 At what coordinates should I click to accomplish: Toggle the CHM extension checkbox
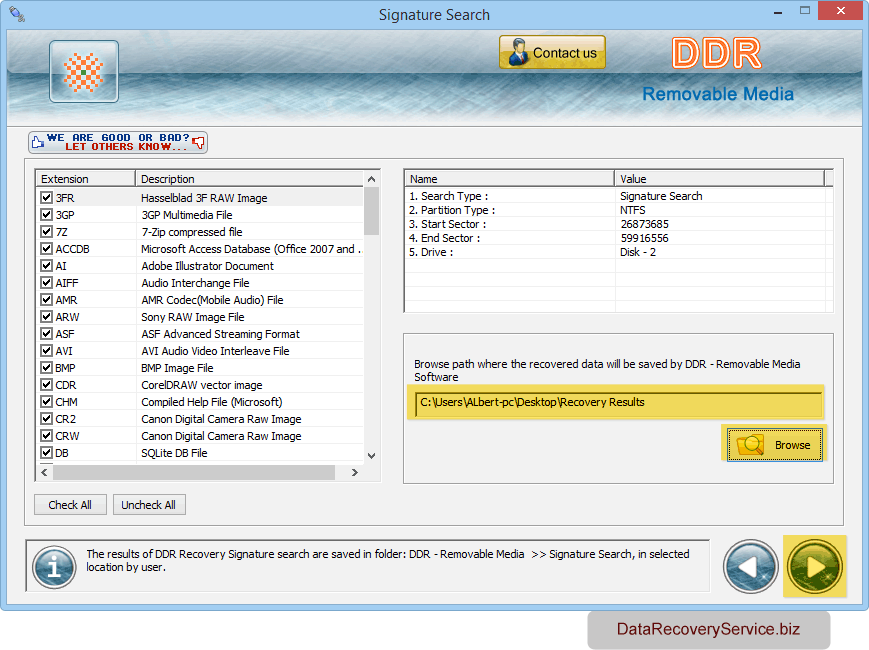[x=47, y=402]
